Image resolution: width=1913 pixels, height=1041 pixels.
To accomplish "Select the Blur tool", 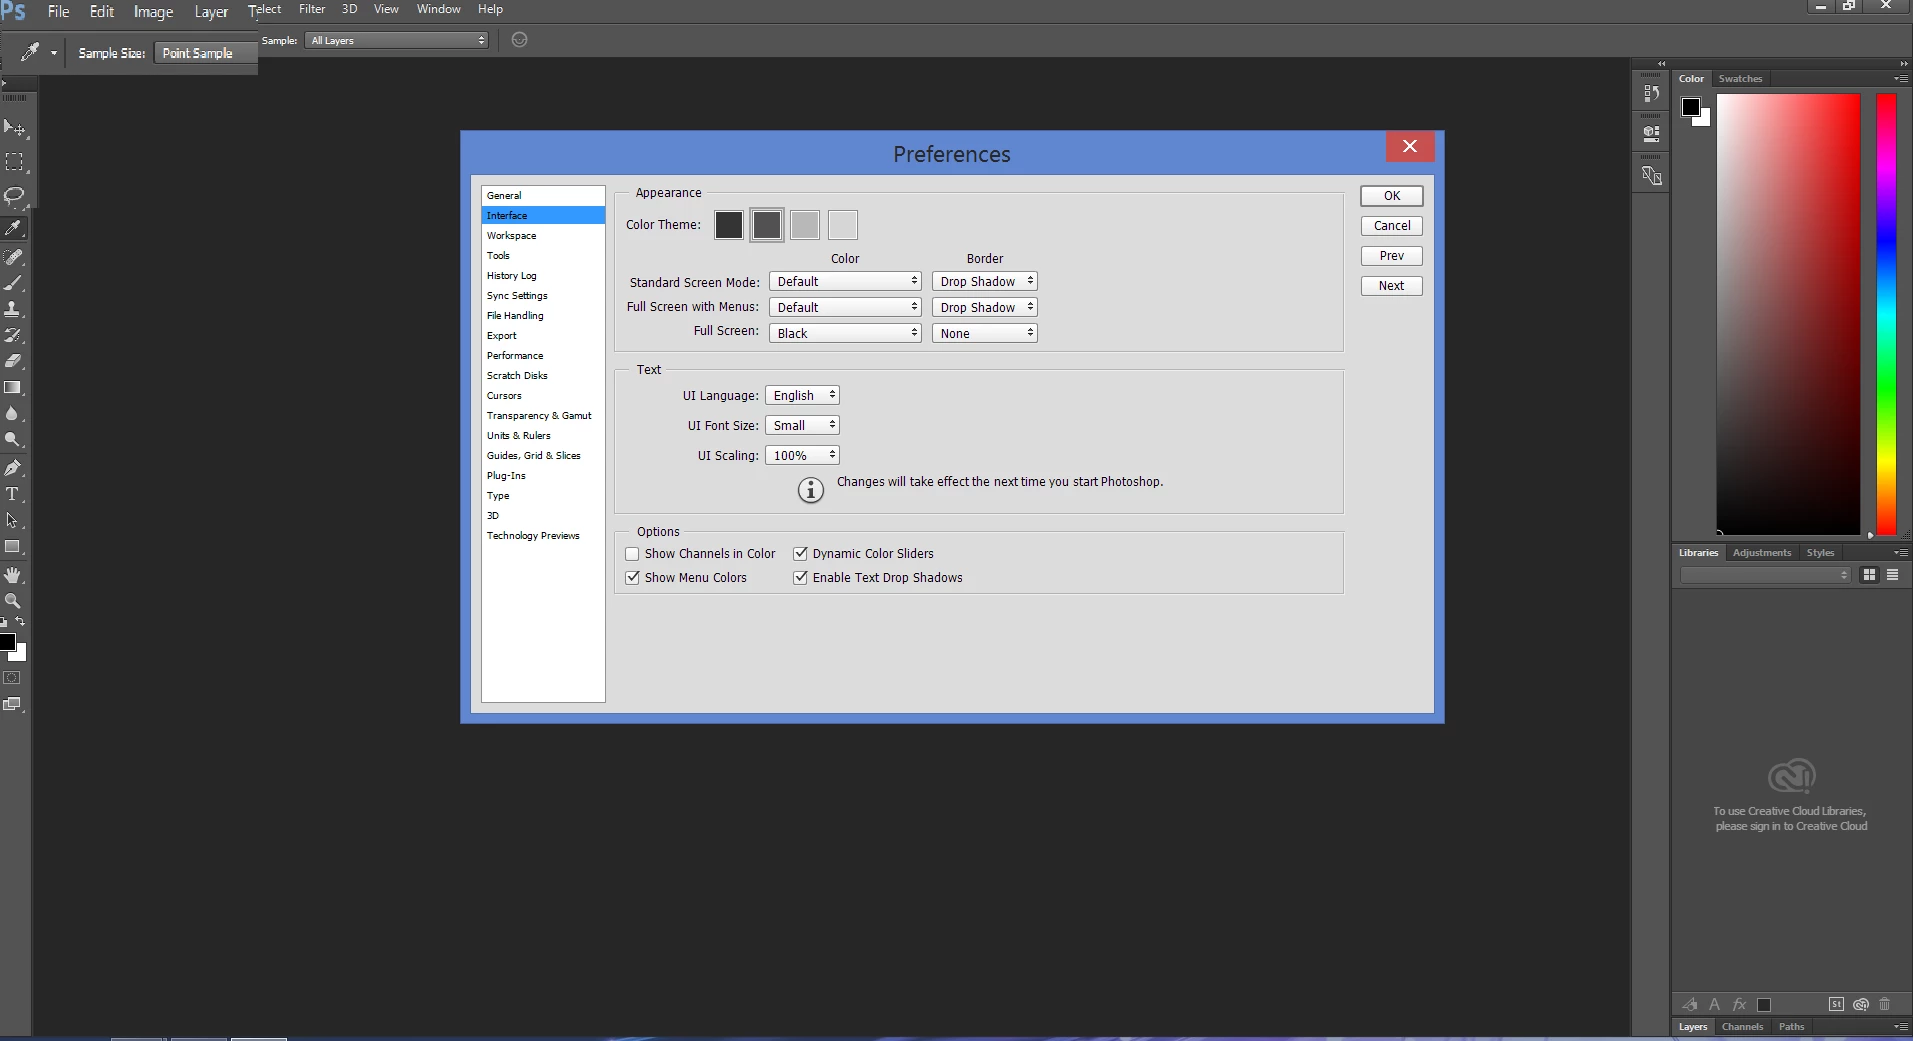I will 14,413.
